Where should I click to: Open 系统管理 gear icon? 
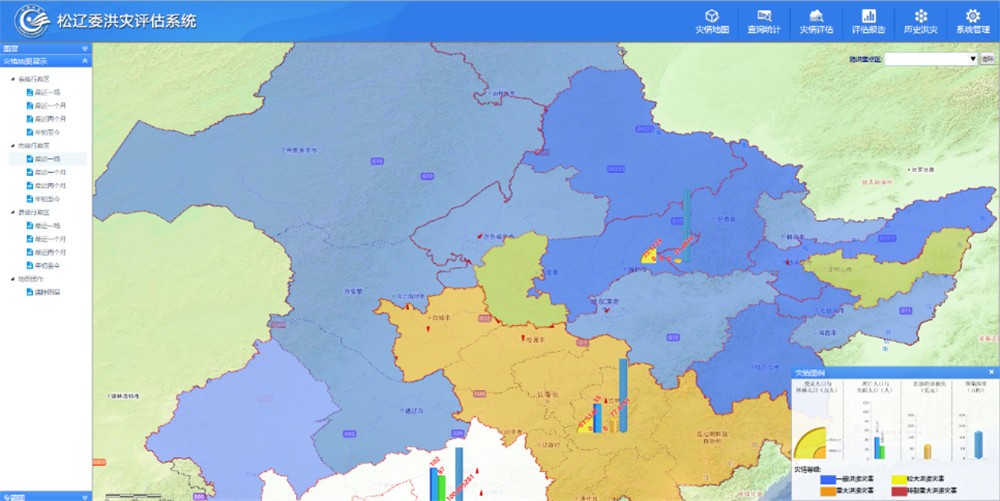coord(971,16)
